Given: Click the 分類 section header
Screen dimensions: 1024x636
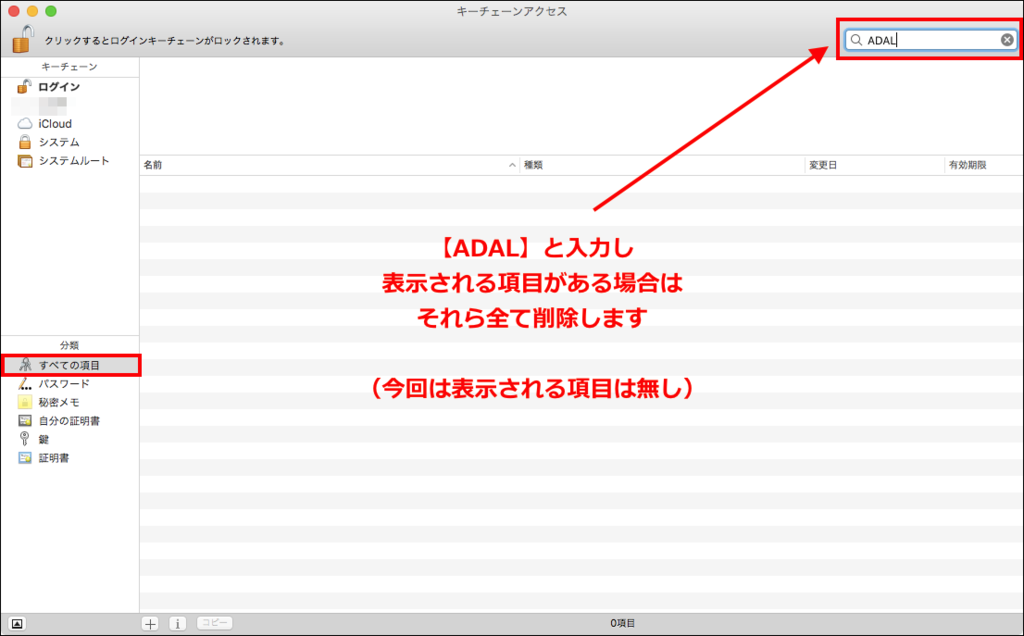Looking at the screenshot, I should tap(69, 345).
